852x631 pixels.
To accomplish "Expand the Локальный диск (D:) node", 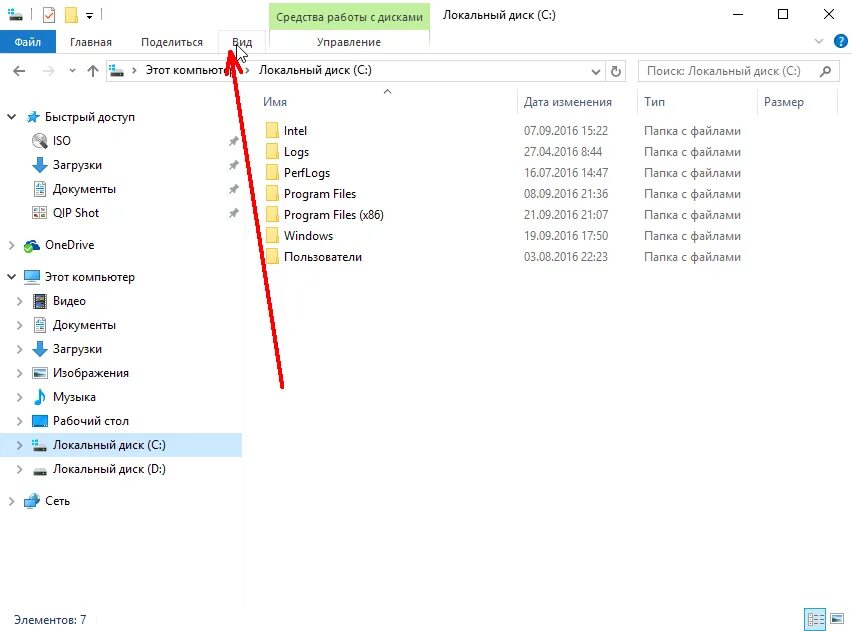I will (x=20, y=469).
